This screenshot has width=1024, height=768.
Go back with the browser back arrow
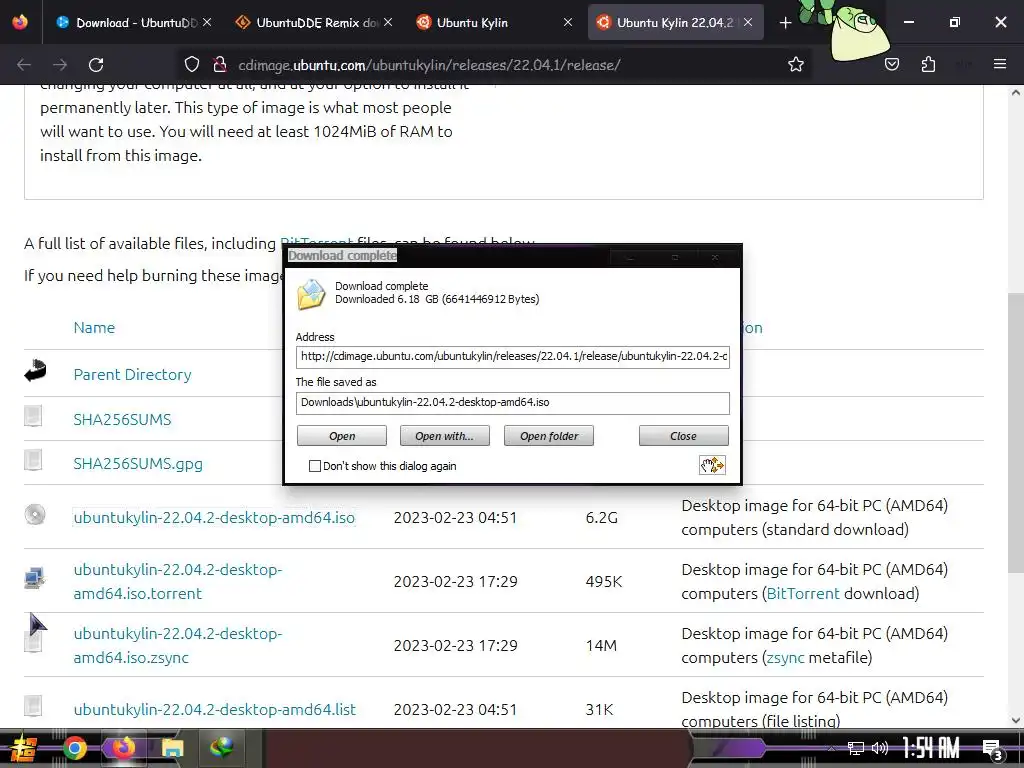click(24, 65)
